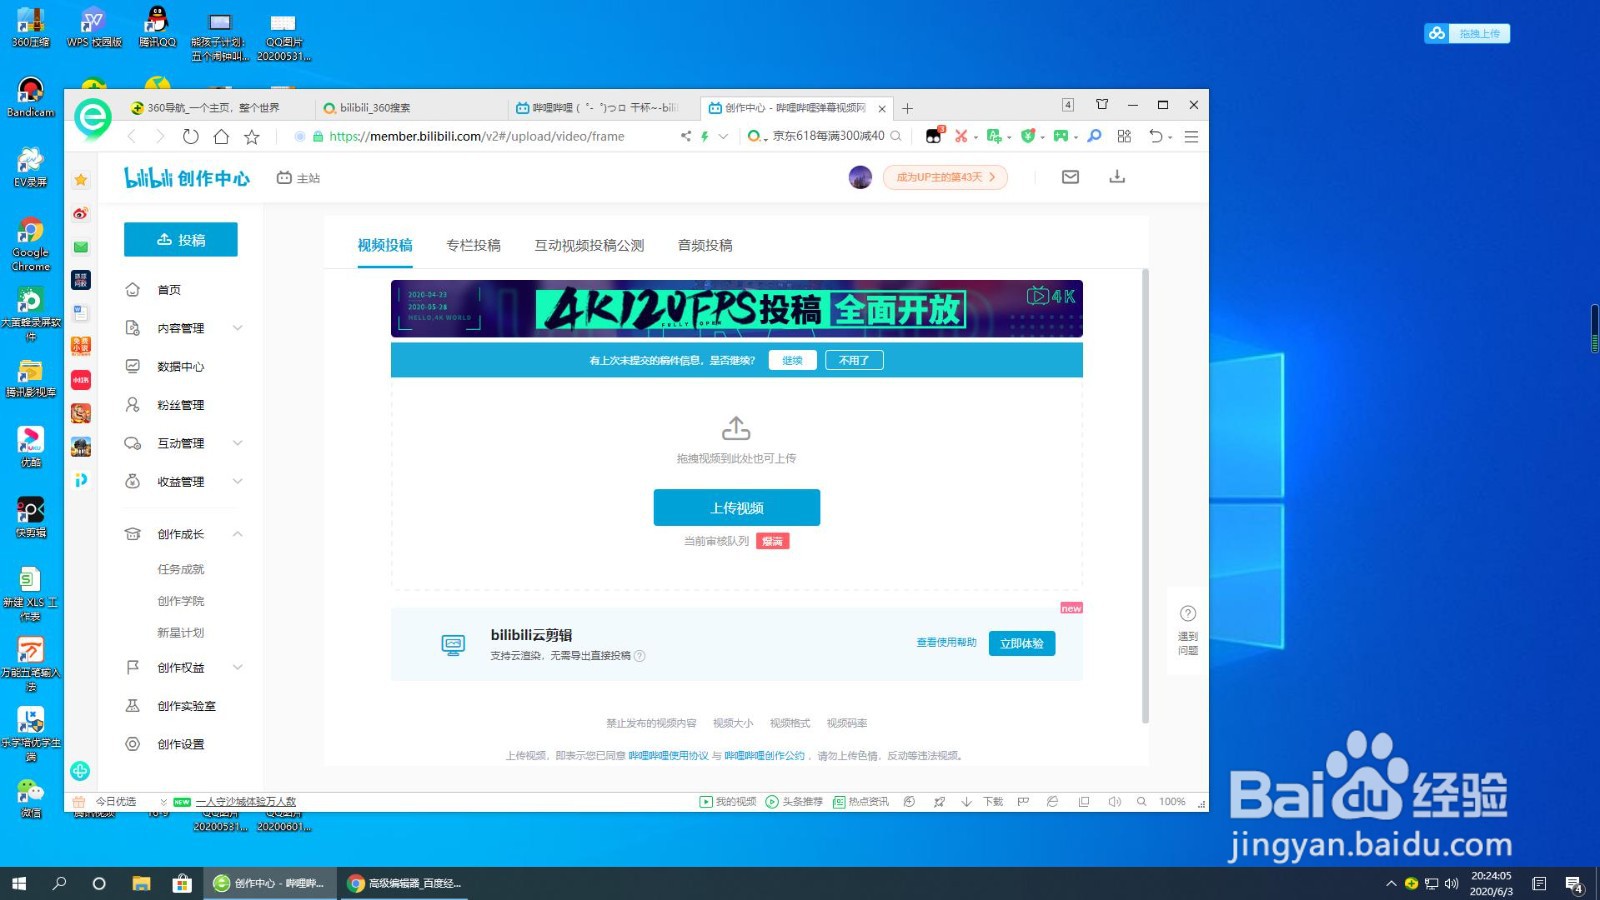This screenshot has width=1600, height=900.
Task: Click the speaker volume icon in the status bar
Action: tap(1115, 801)
